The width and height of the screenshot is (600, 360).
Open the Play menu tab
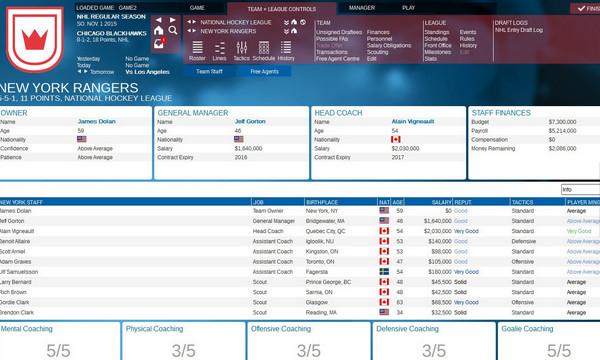408,8
